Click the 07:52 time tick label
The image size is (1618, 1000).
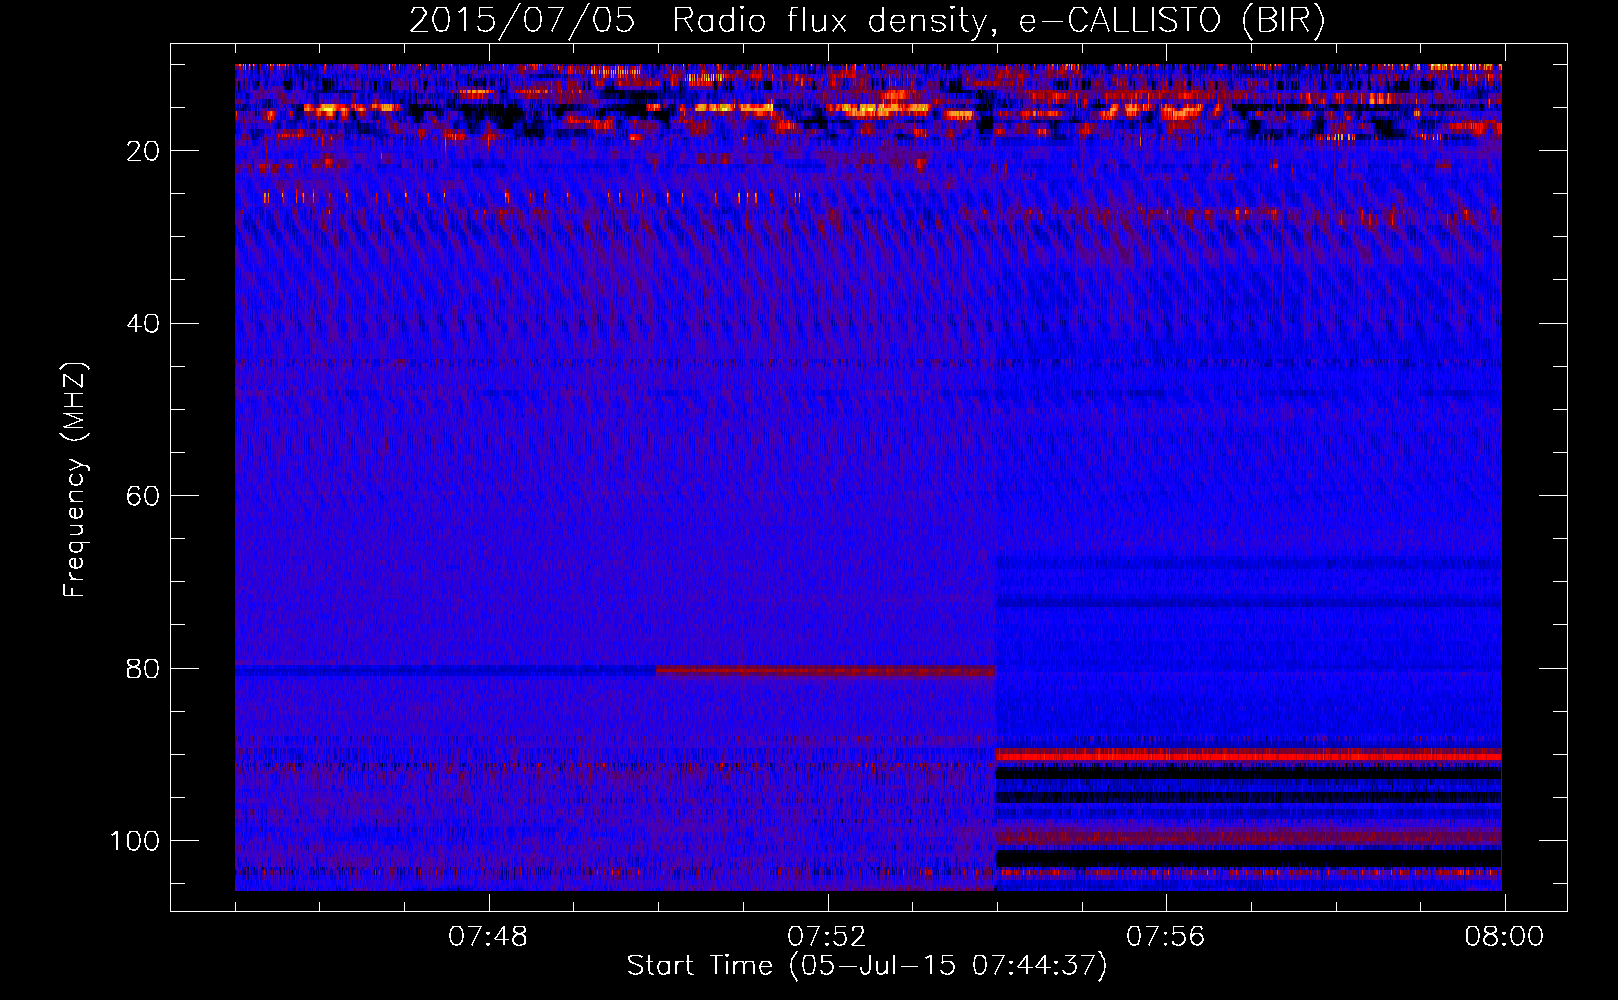coord(827,937)
